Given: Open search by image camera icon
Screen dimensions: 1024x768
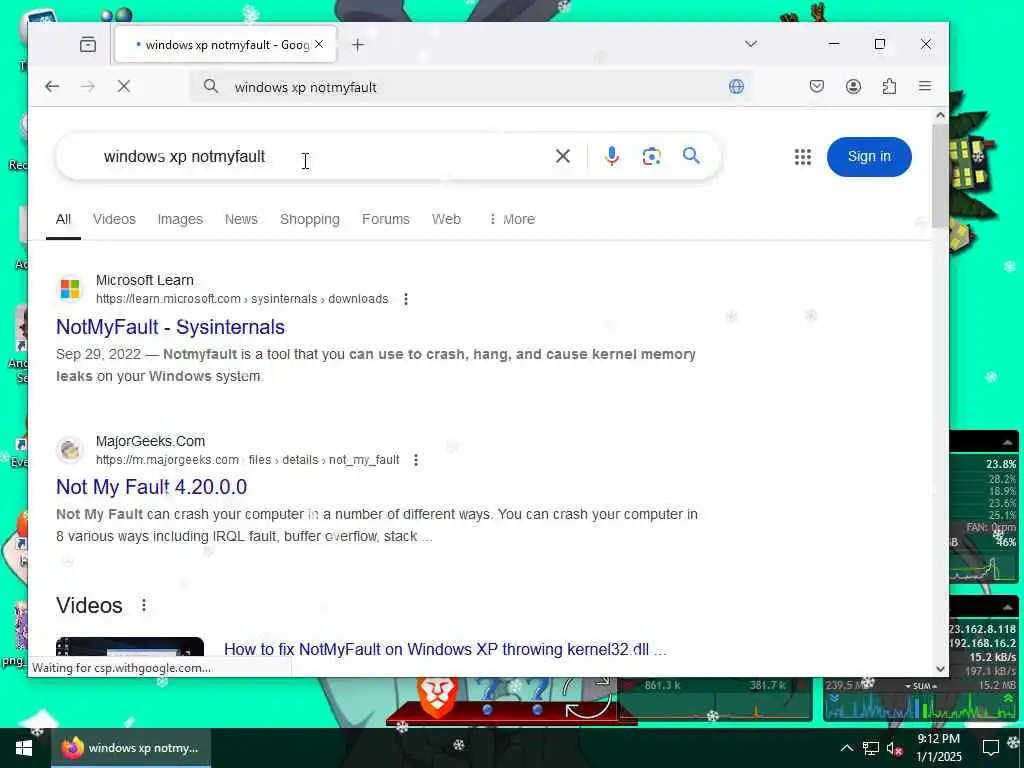Looking at the screenshot, I should 651,156.
